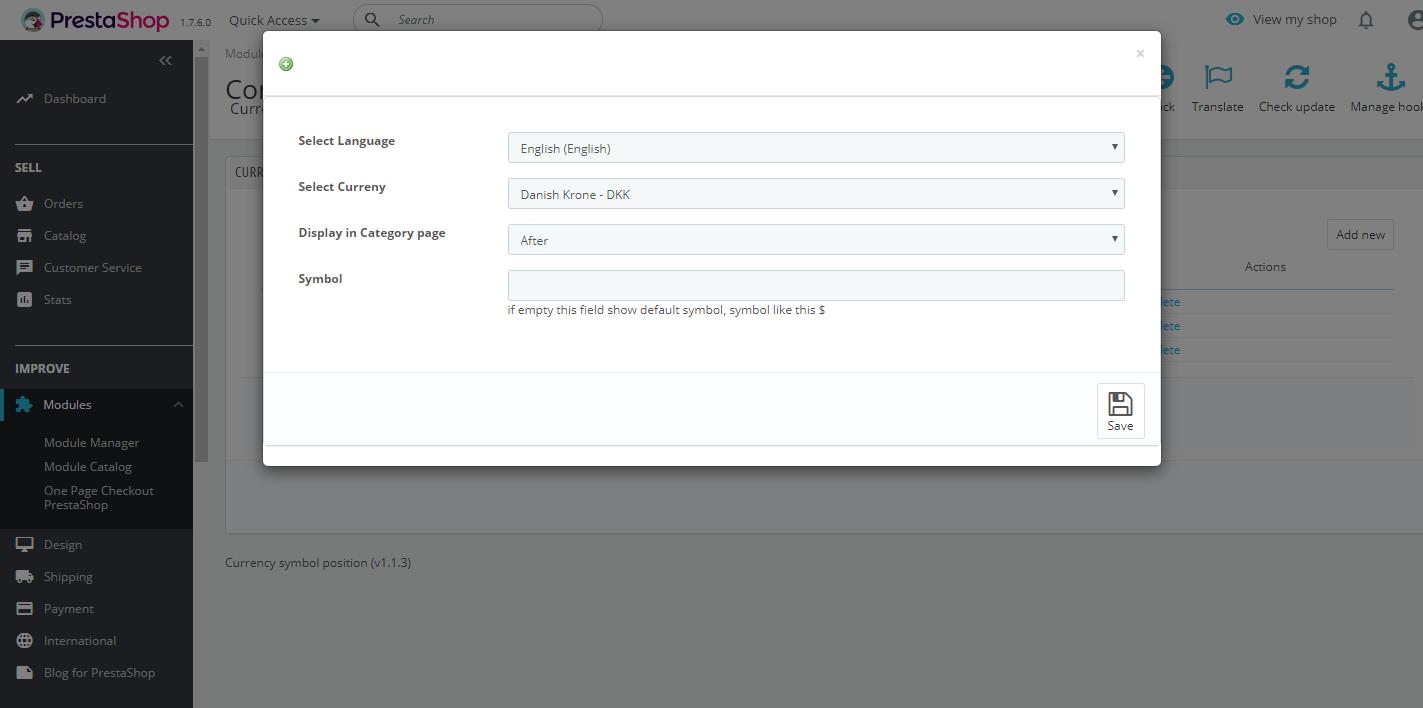The height and width of the screenshot is (708, 1423).
Task: Click the 'Currency symbol position (v1.1.3)' text
Action: click(318, 563)
